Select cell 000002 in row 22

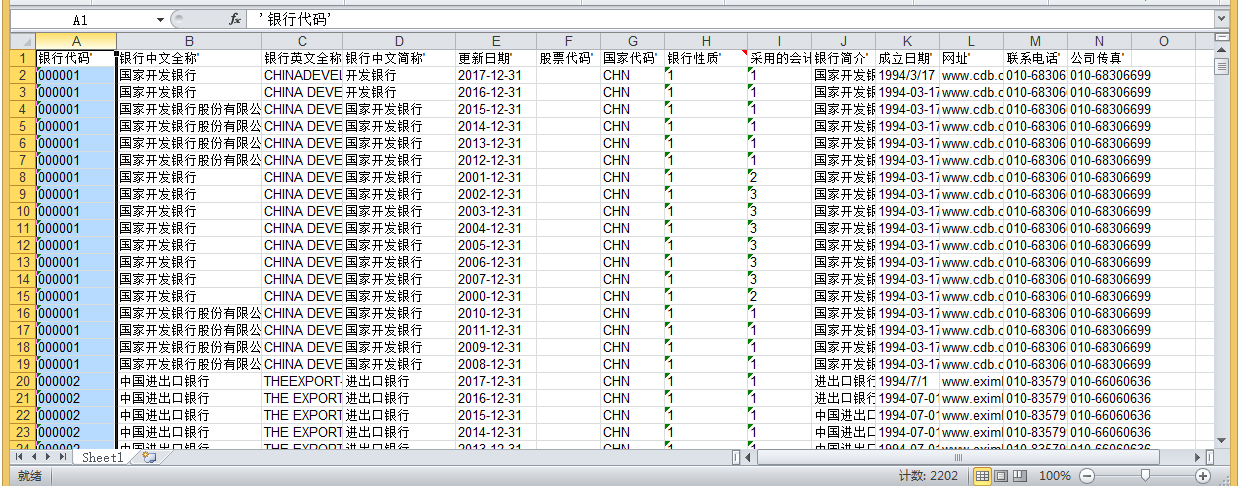point(76,415)
